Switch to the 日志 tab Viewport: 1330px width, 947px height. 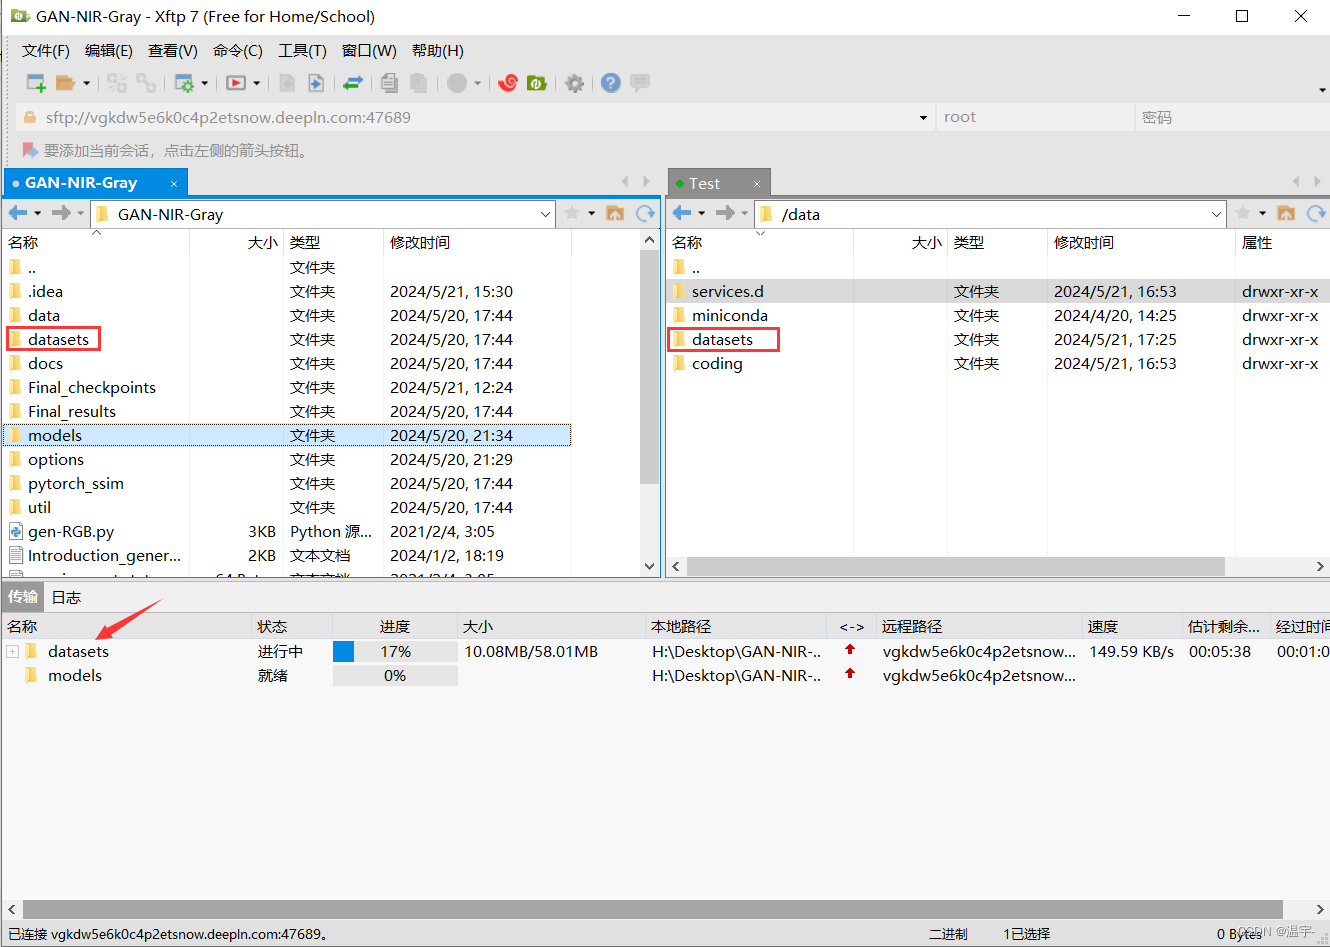[x=66, y=597]
